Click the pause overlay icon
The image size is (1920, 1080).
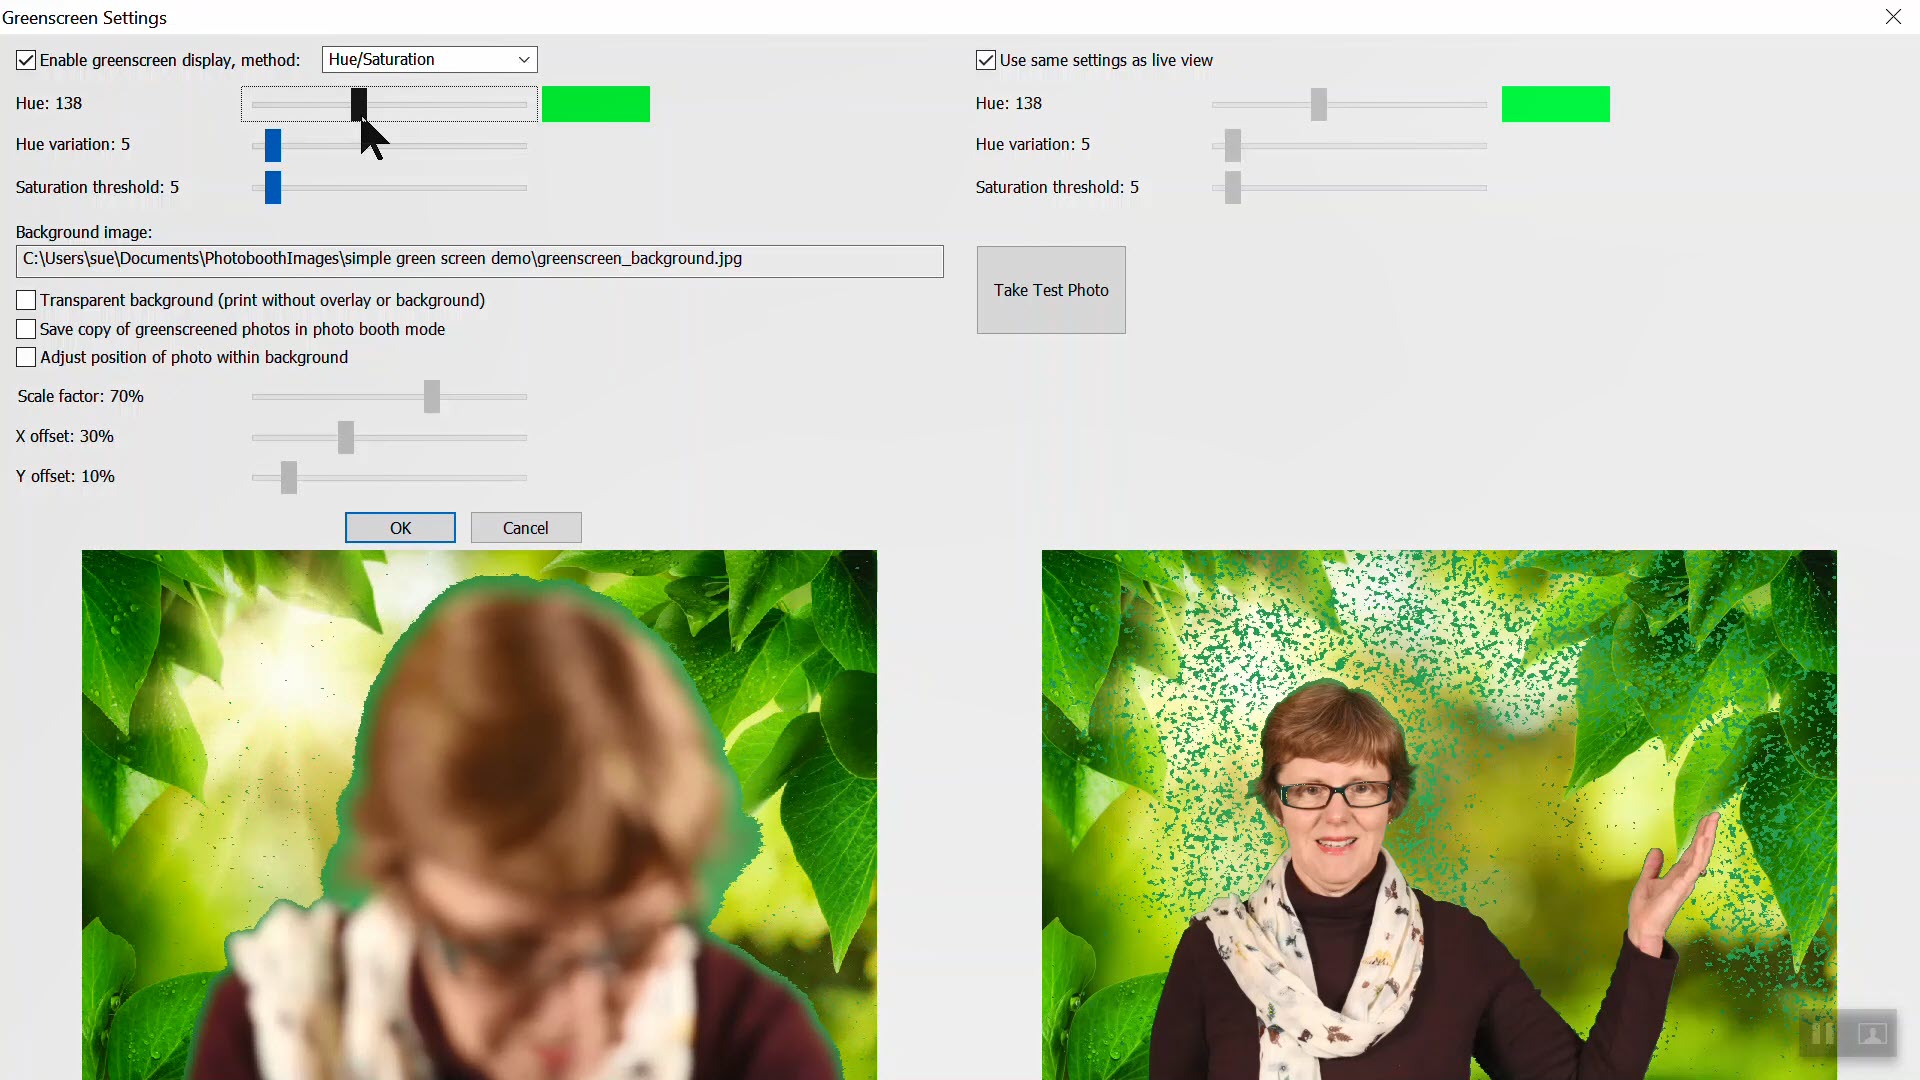point(1822,1034)
